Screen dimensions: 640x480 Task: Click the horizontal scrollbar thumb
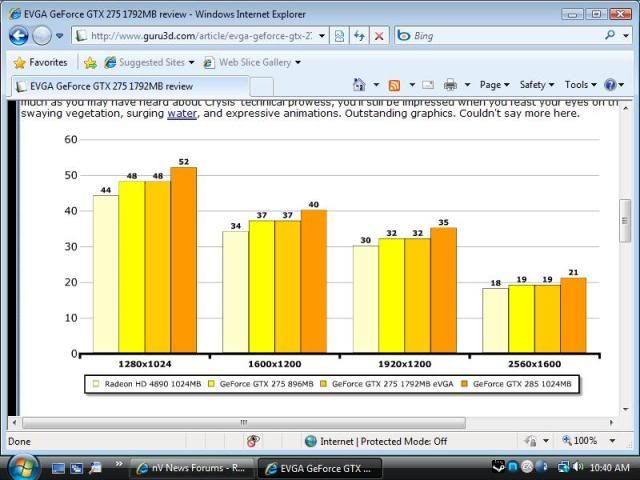coord(244,422)
